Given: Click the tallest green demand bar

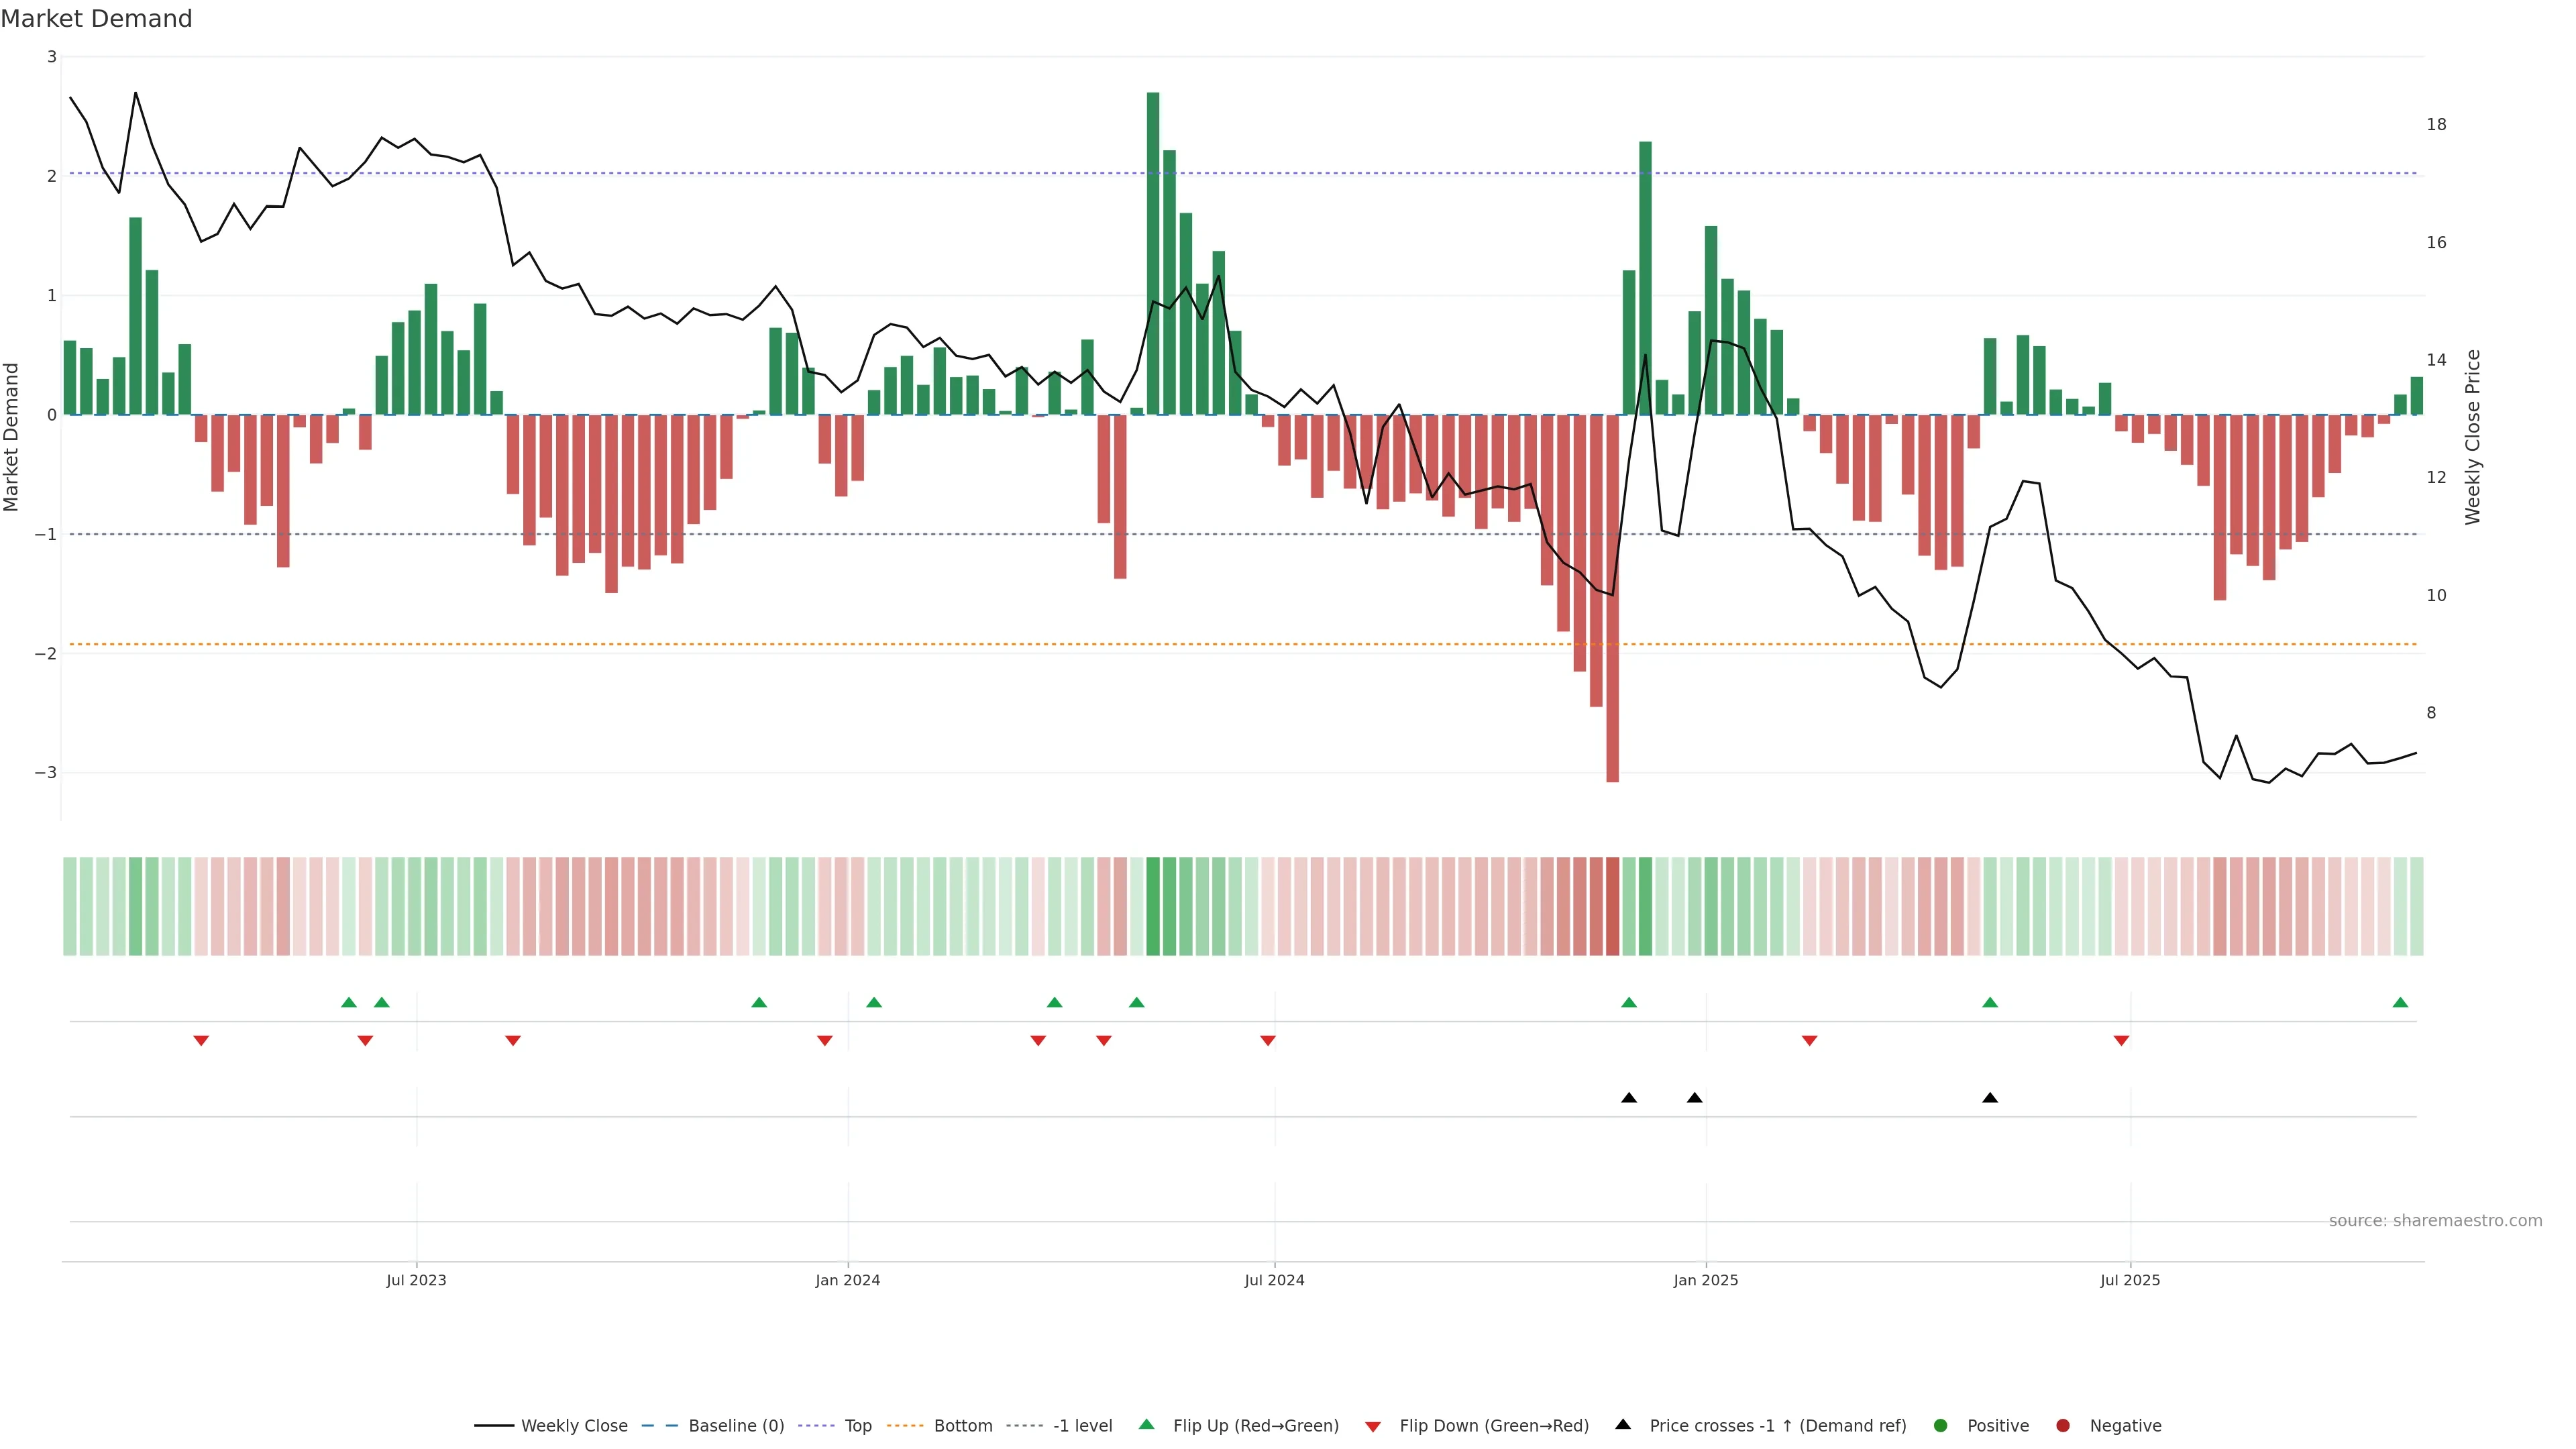Looking at the screenshot, I should (x=1152, y=250).
